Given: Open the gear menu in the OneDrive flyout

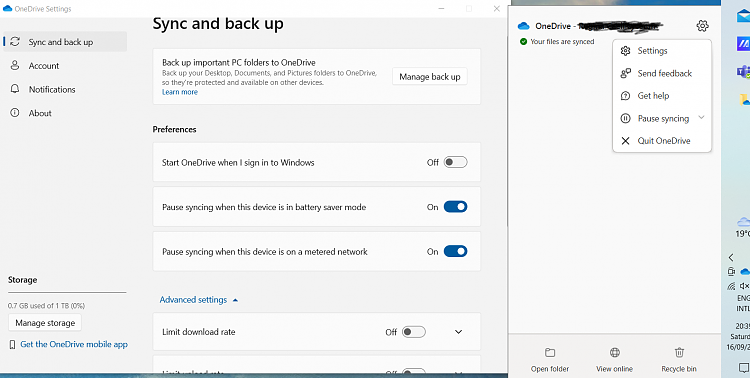Looking at the screenshot, I should pyautogui.click(x=702, y=26).
